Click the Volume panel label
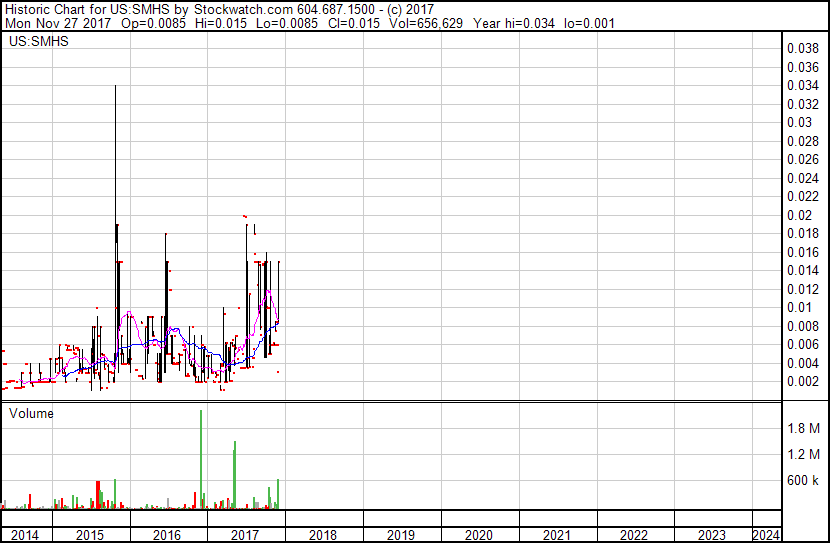Viewport: 830px width, 543px height. pos(31,413)
